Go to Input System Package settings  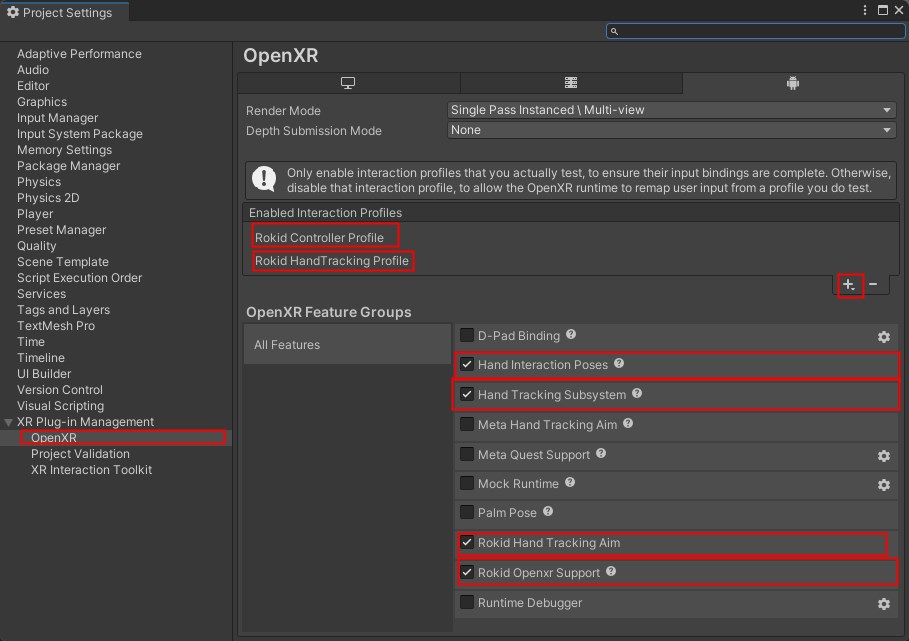click(x=79, y=134)
